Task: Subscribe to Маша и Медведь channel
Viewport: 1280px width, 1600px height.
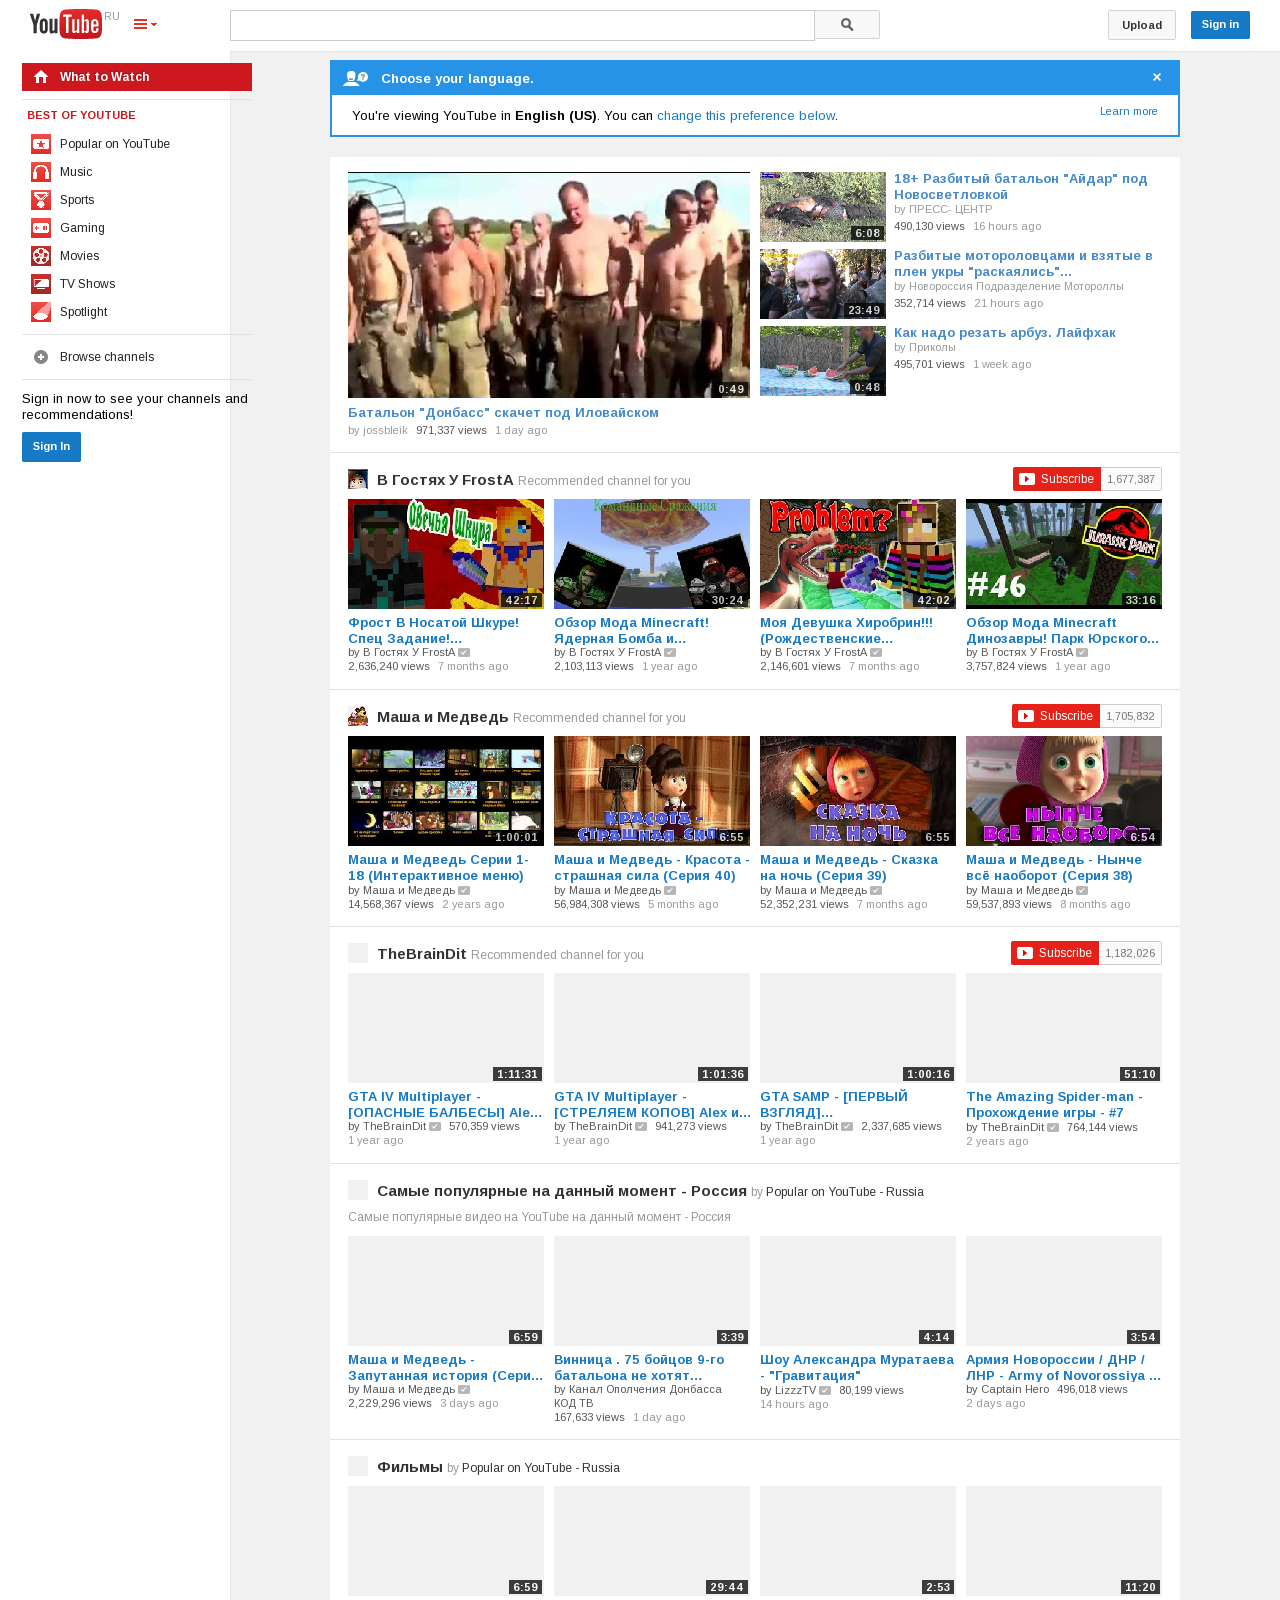Action: click(1056, 716)
